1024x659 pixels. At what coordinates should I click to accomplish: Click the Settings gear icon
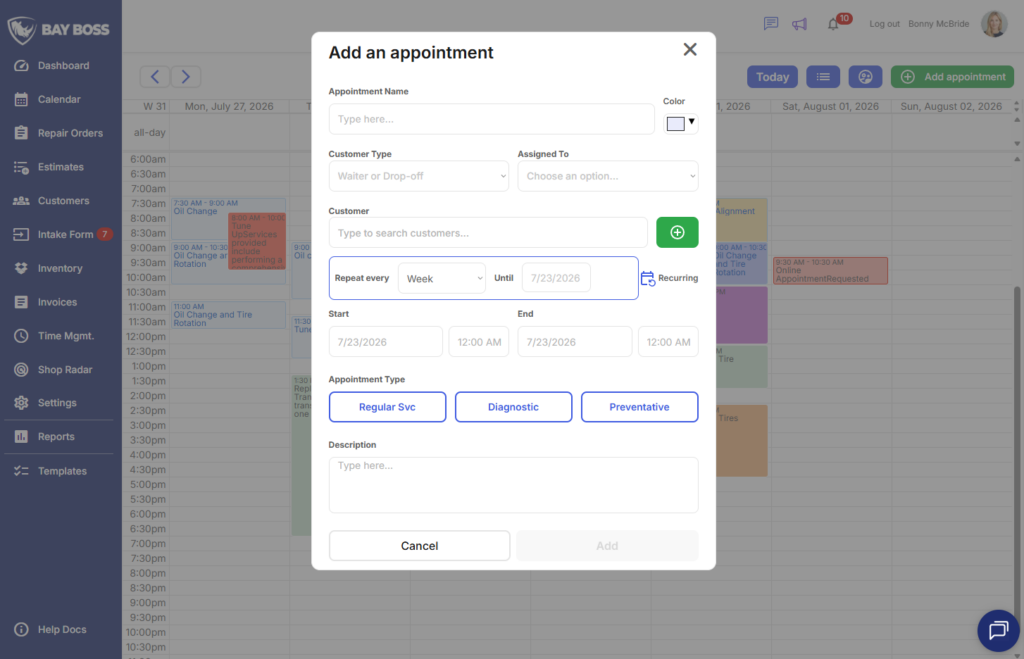tap(21, 403)
